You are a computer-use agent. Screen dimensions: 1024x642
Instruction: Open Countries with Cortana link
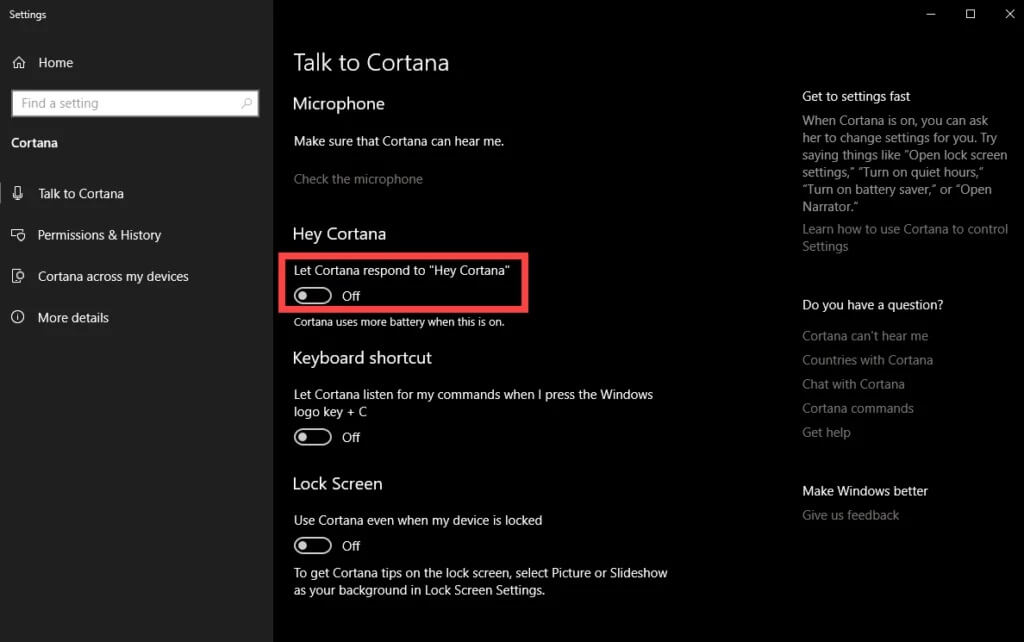[x=867, y=360]
